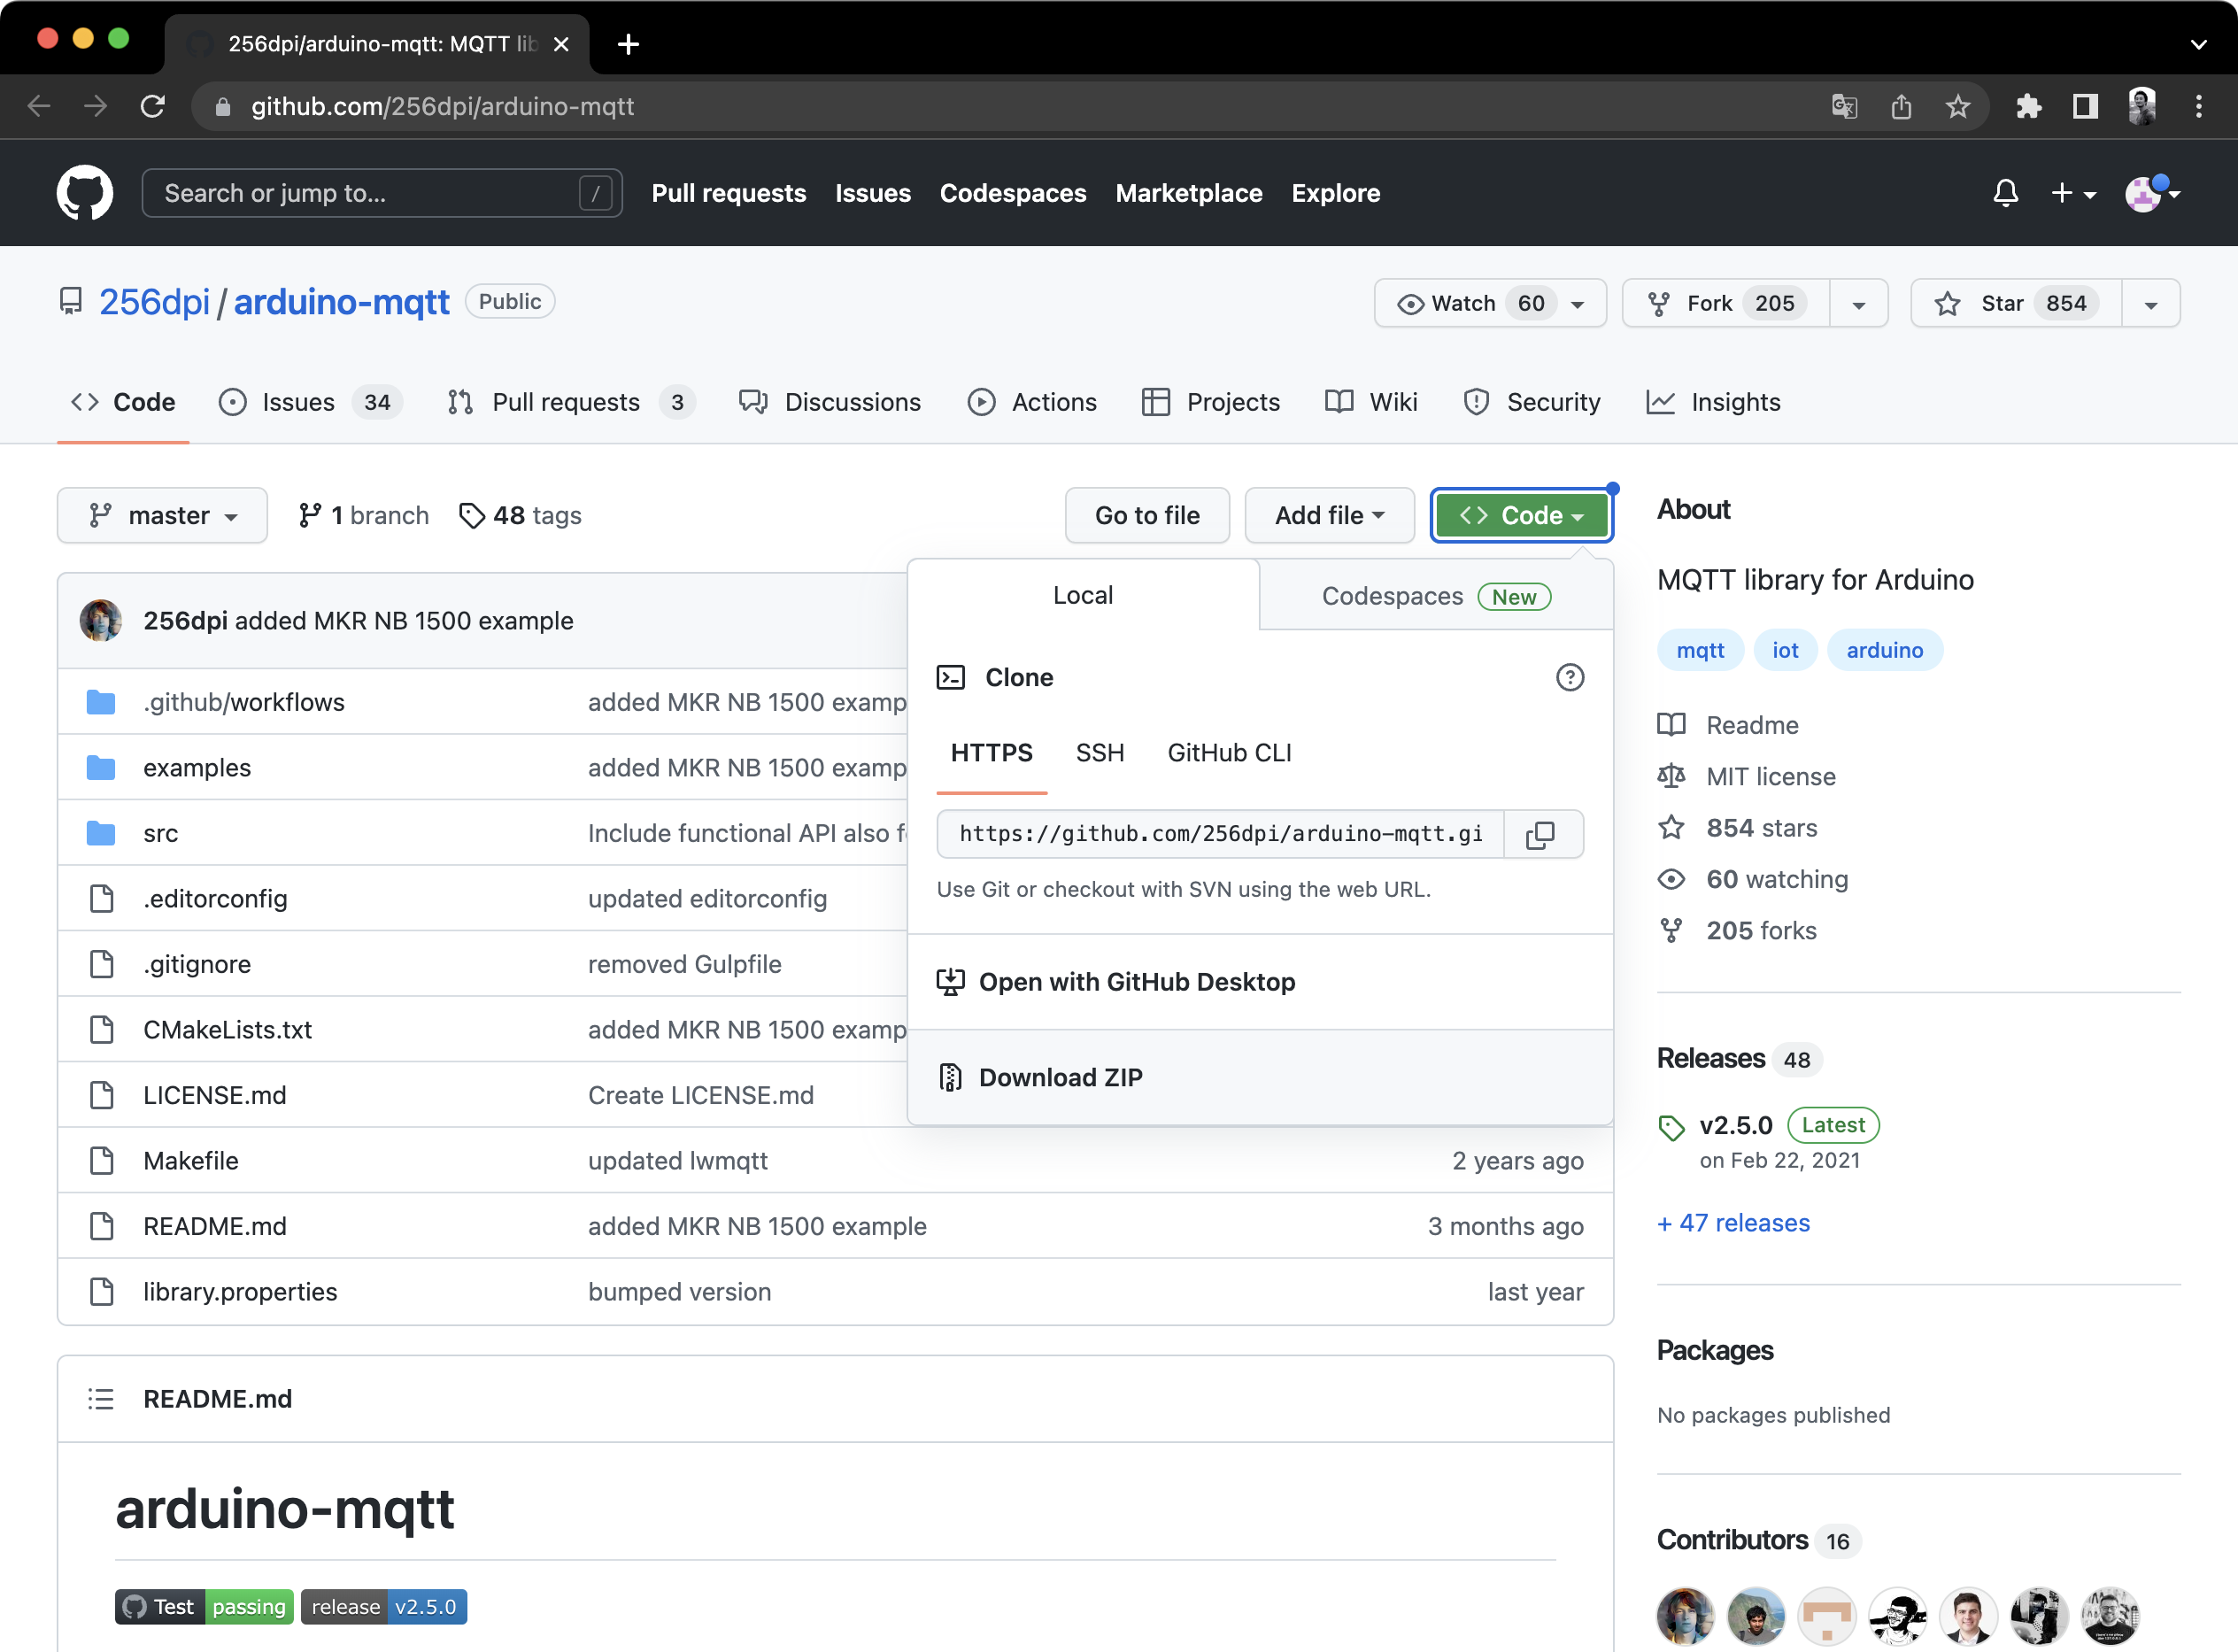This screenshot has height=1652, width=2238.
Task: Open the create new plus dropdown
Action: [x=2073, y=192]
